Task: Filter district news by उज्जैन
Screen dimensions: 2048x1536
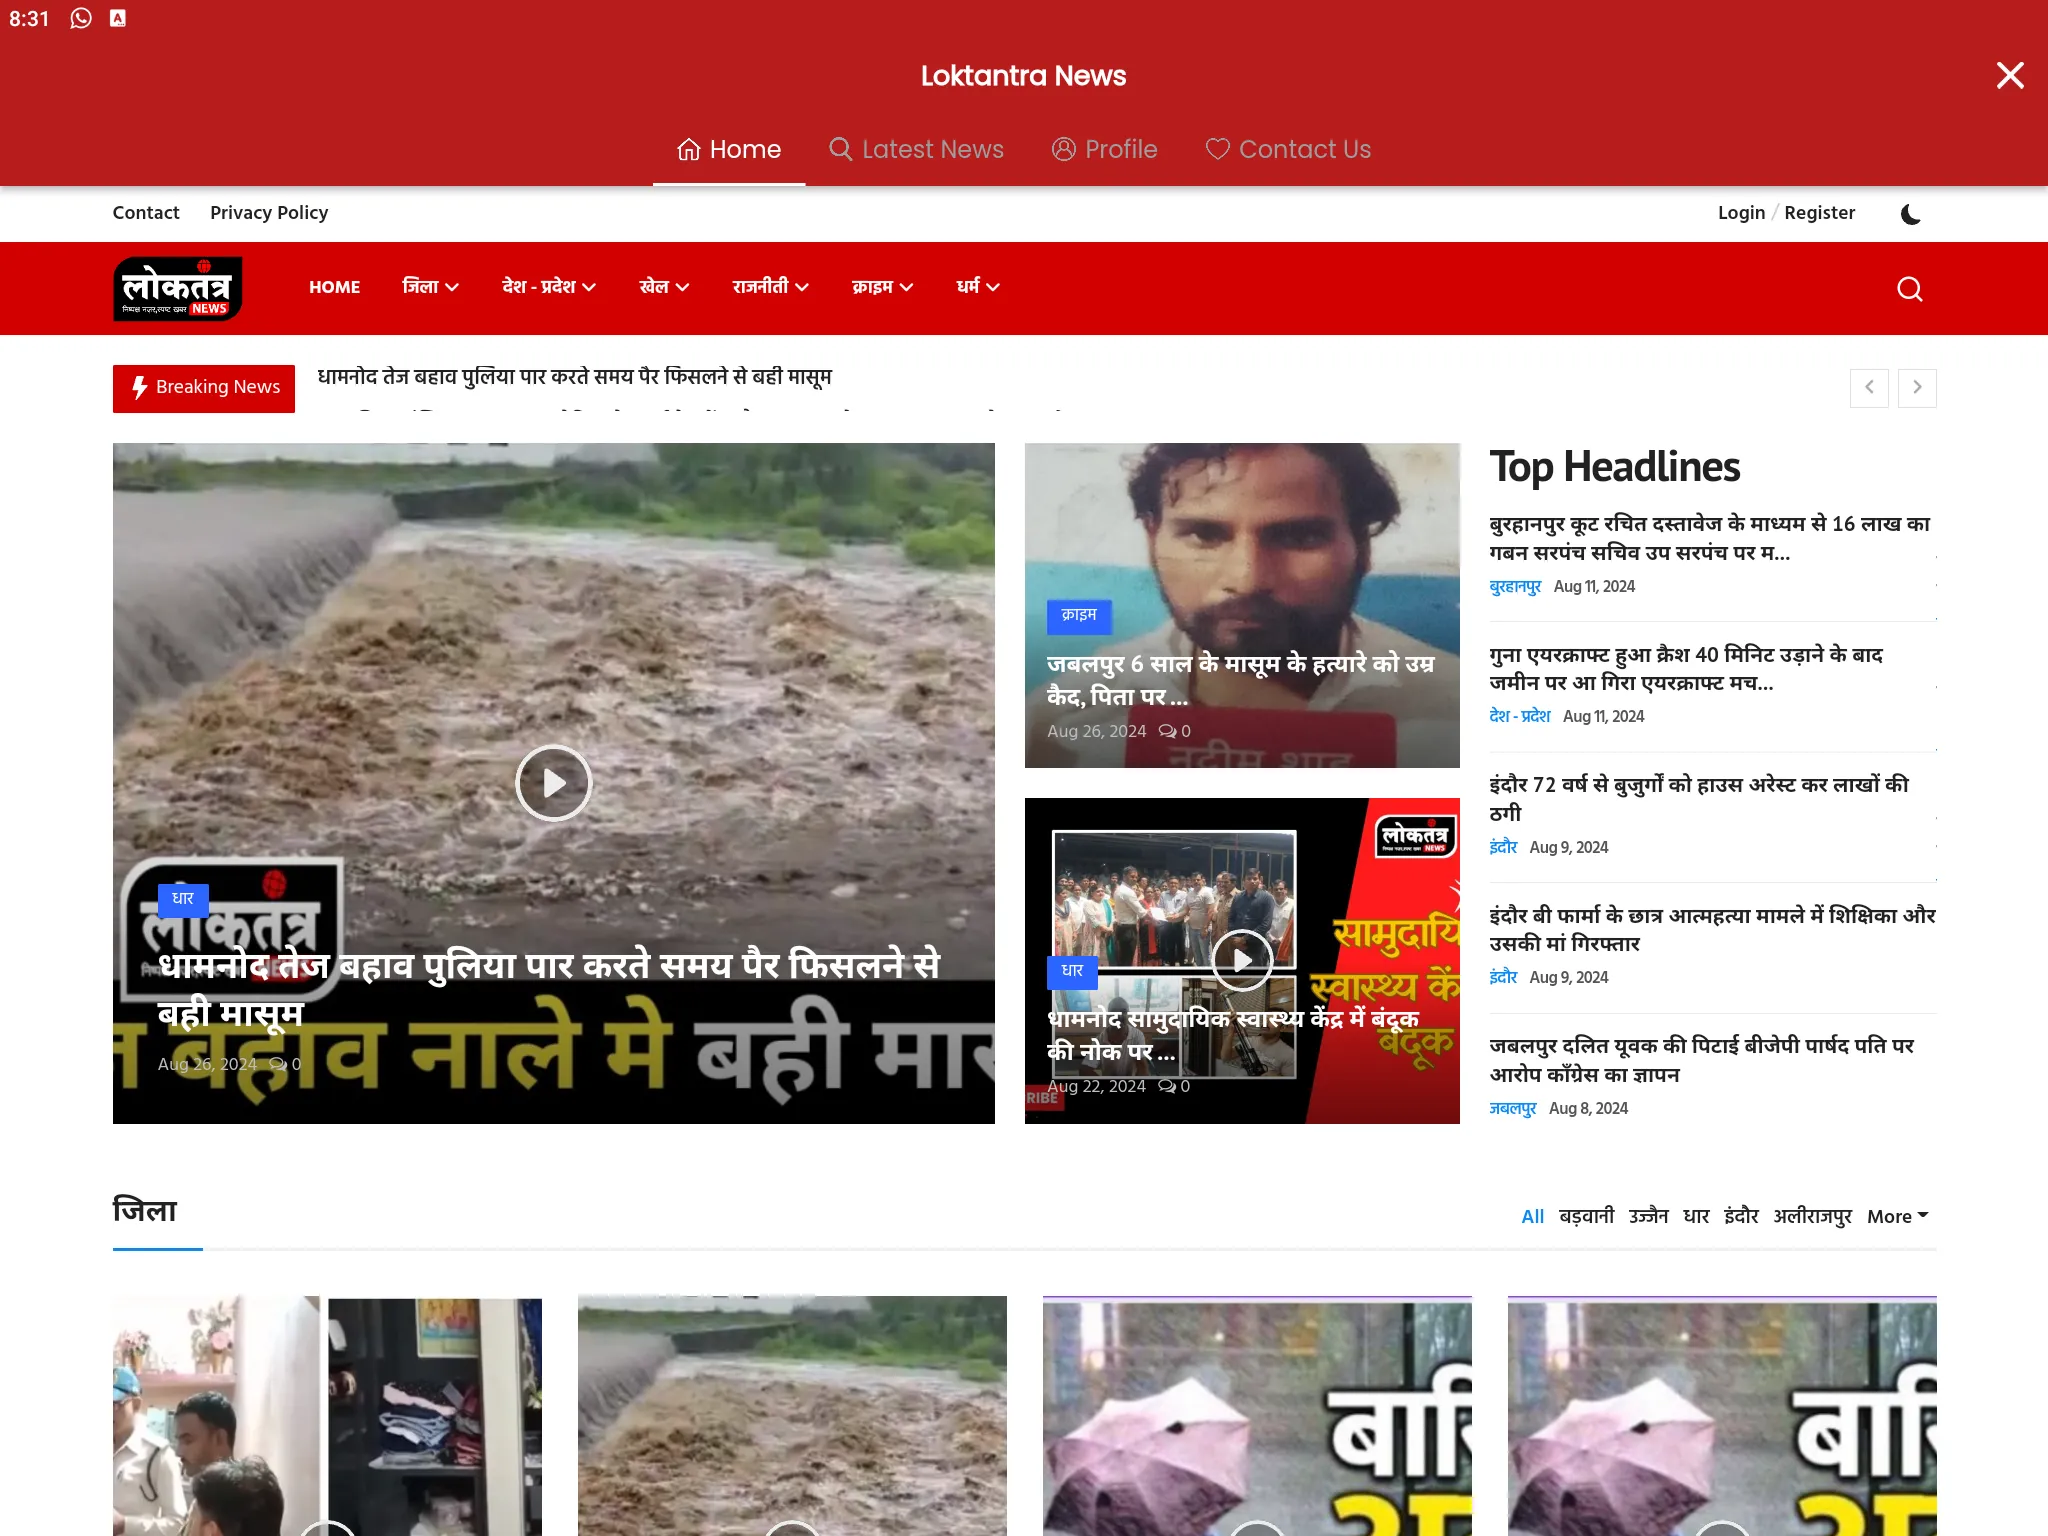Action: coord(1648,1216)
